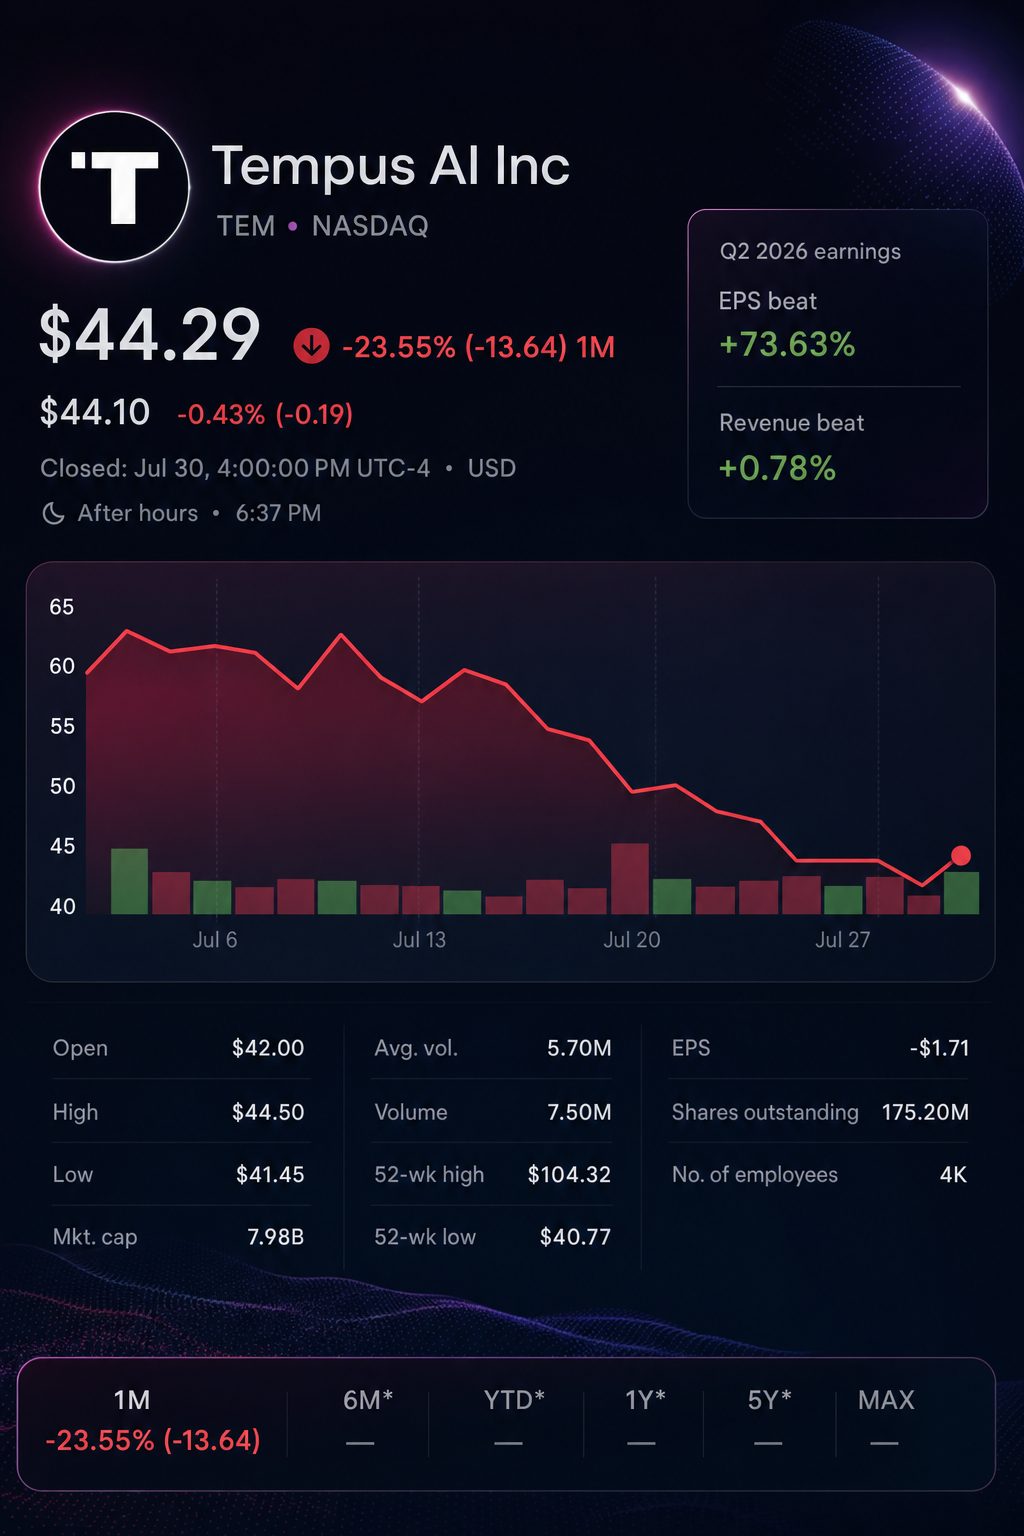Click the red down-arrow change icon

(x=311, y=347)
